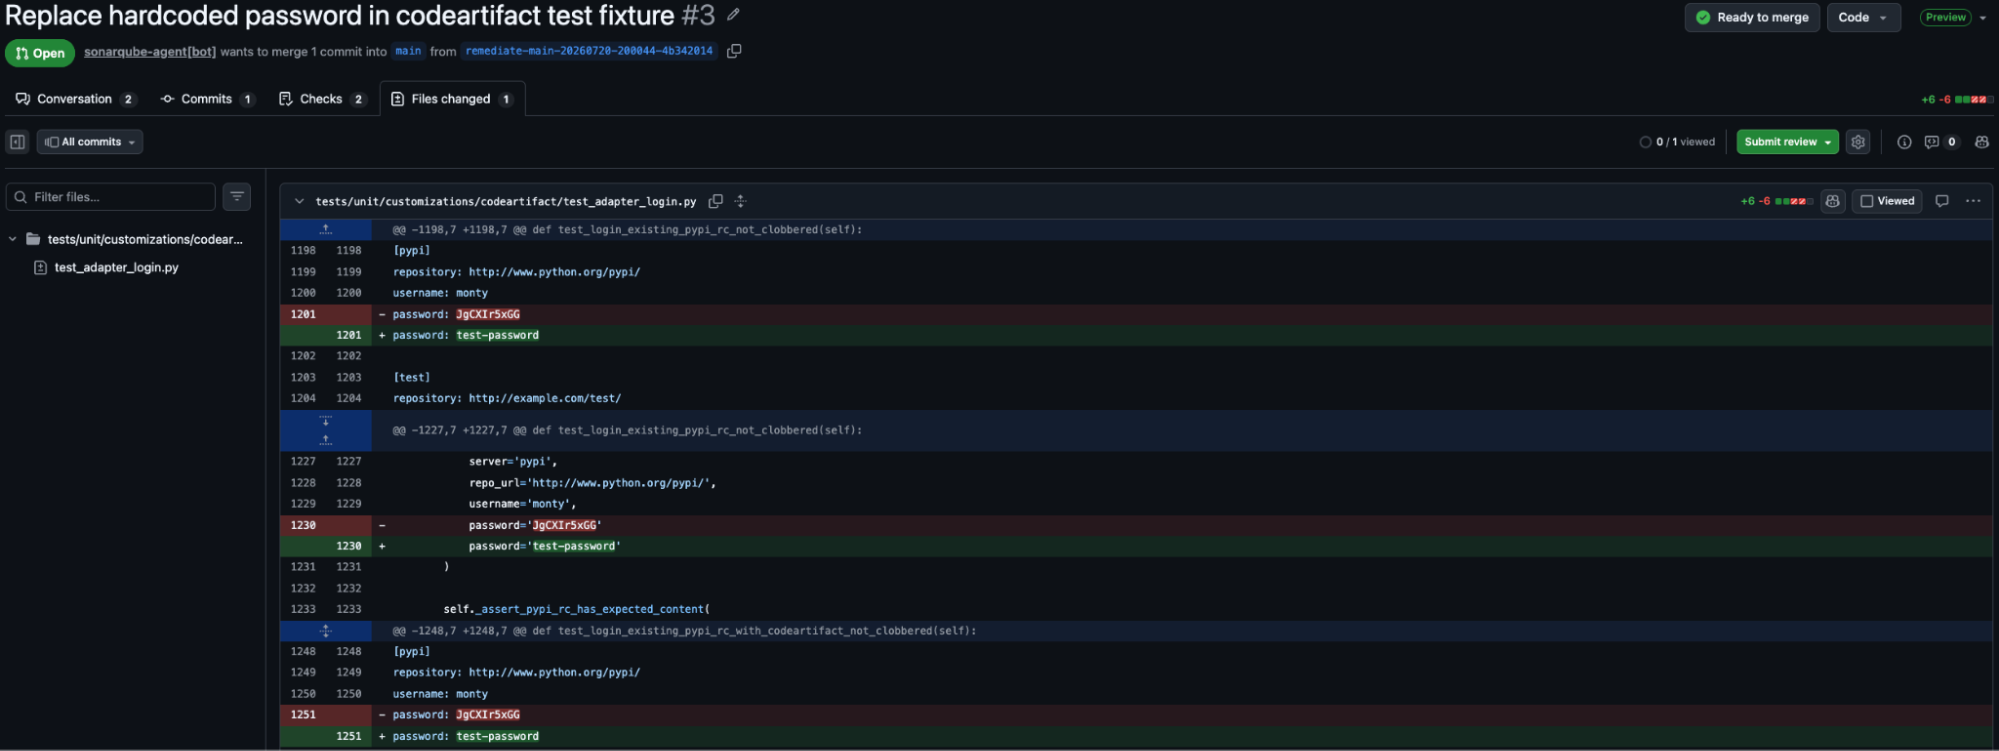The image size is (1999, 751).
Task: Click the 0 / 1 viewed progress indicator
Action: (x=1677, y=142)
